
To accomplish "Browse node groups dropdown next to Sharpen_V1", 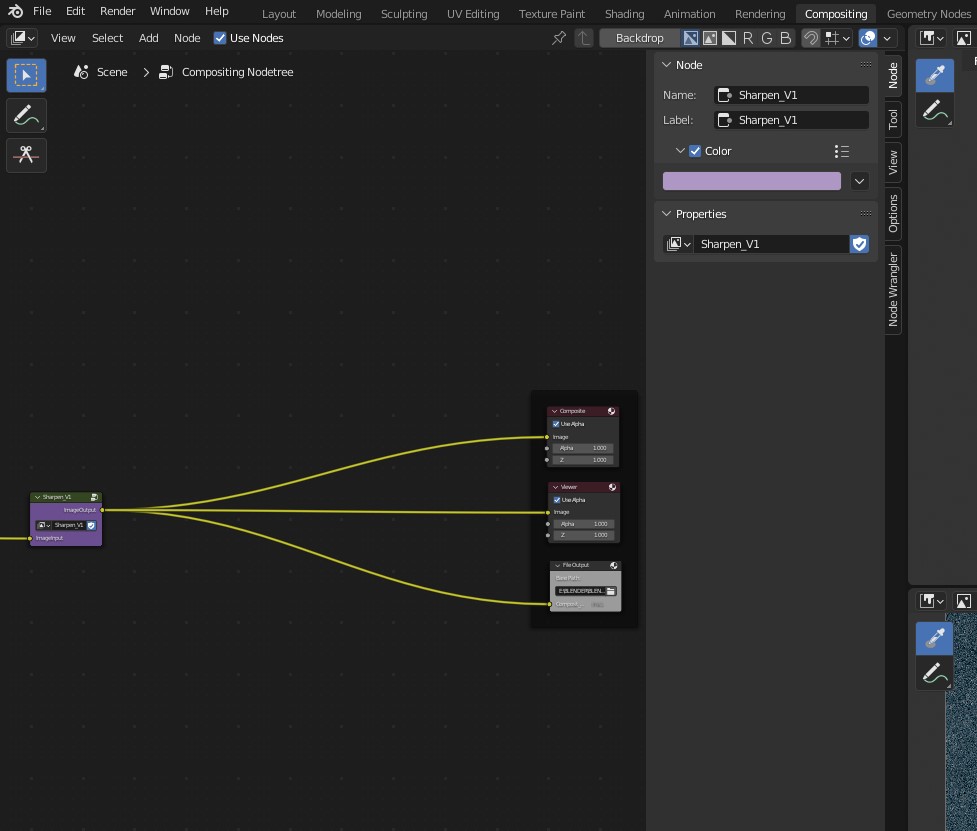I will [679, 244].
